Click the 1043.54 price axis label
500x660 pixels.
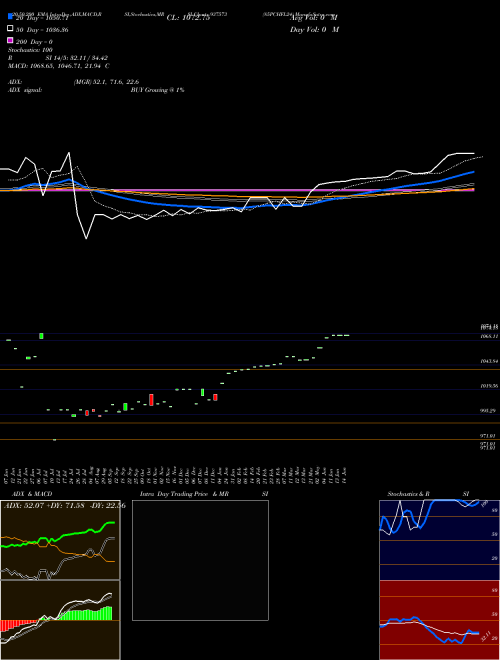(489, 361)
